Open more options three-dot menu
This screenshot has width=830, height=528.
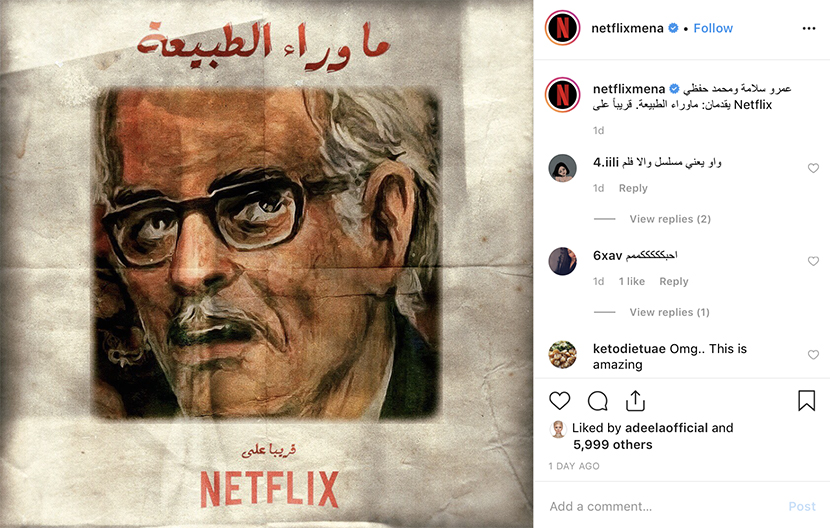coord(809,28)
